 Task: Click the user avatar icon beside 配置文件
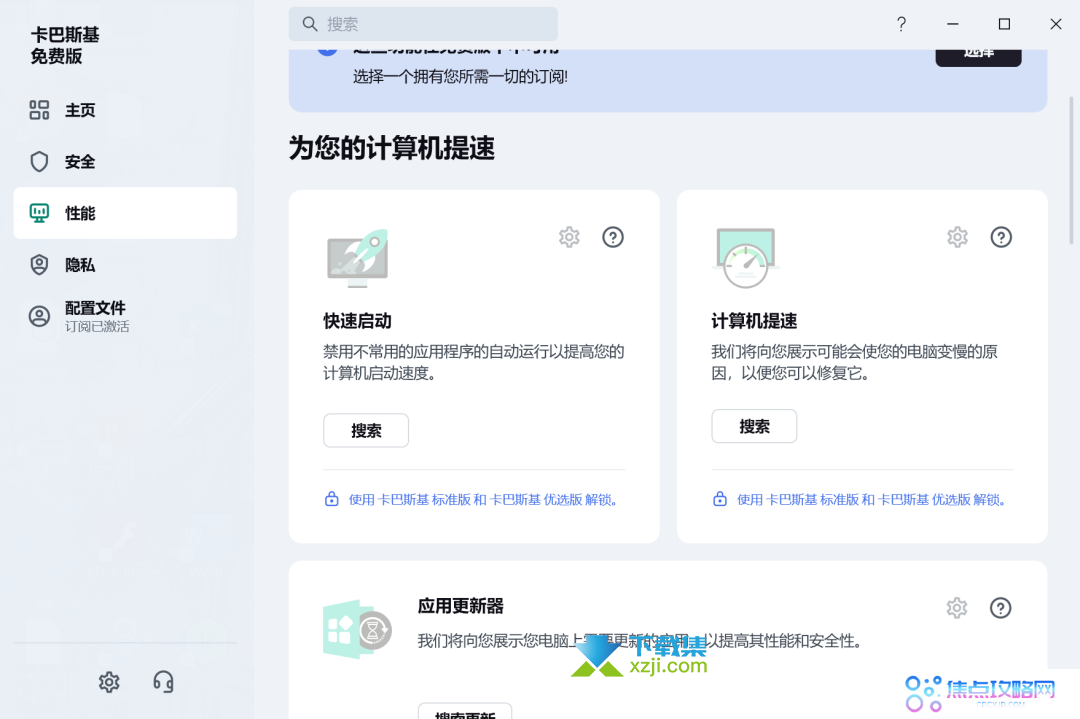(x=39, y=316)
